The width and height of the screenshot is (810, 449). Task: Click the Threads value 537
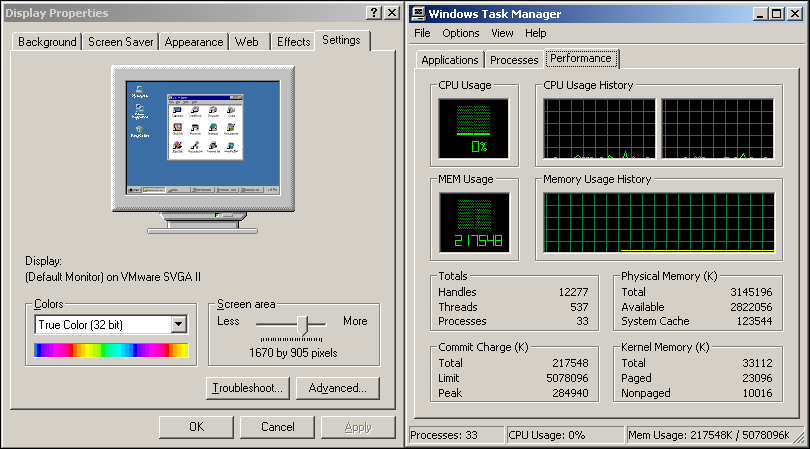click(x=579, y=307)
